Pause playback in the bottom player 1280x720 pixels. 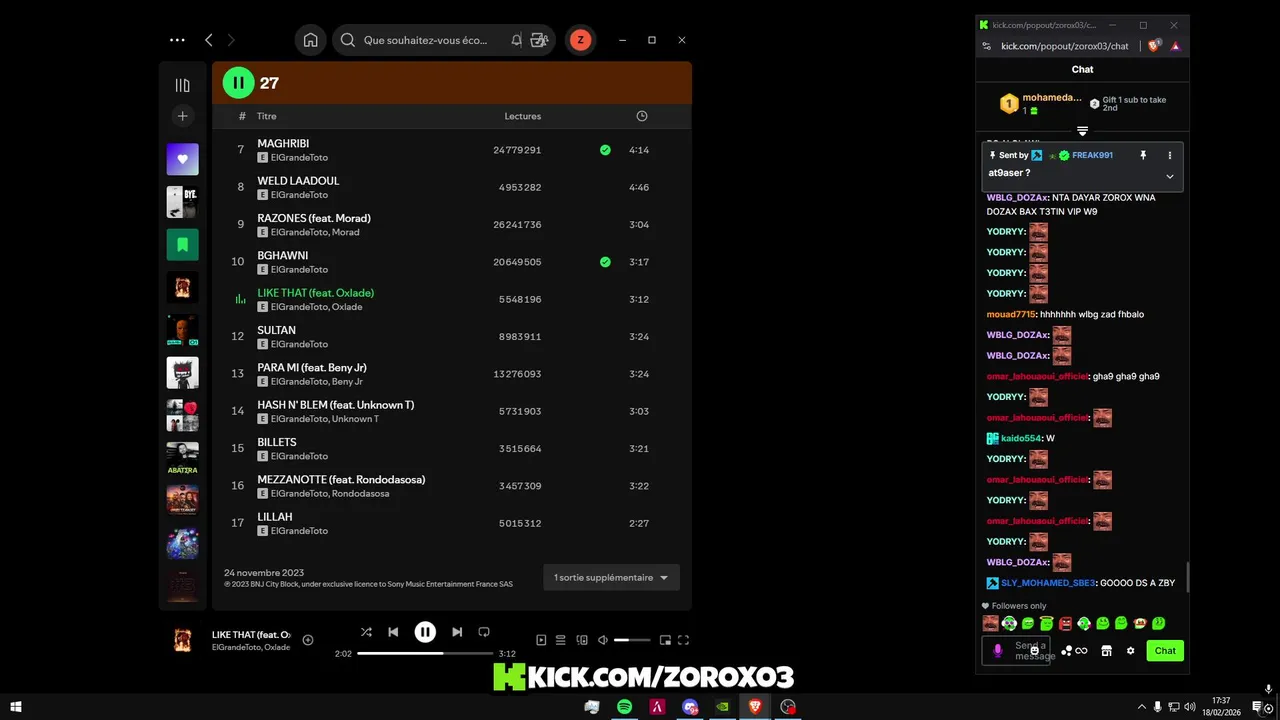pyautogui.click(x=425, y=632)
